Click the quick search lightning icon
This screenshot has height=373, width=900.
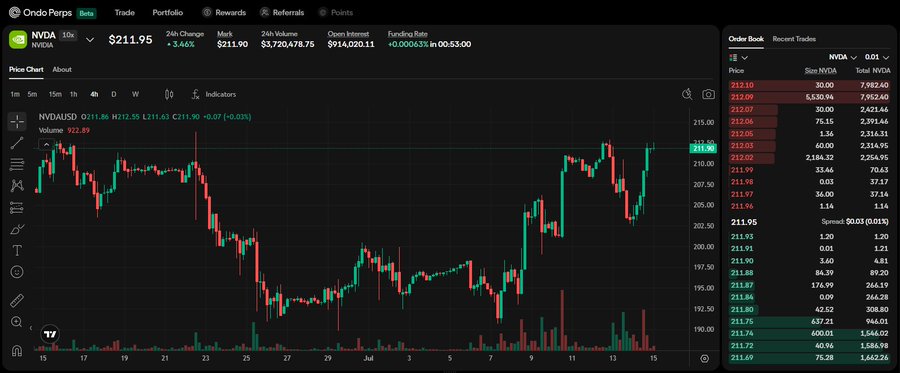pos(688,94)
